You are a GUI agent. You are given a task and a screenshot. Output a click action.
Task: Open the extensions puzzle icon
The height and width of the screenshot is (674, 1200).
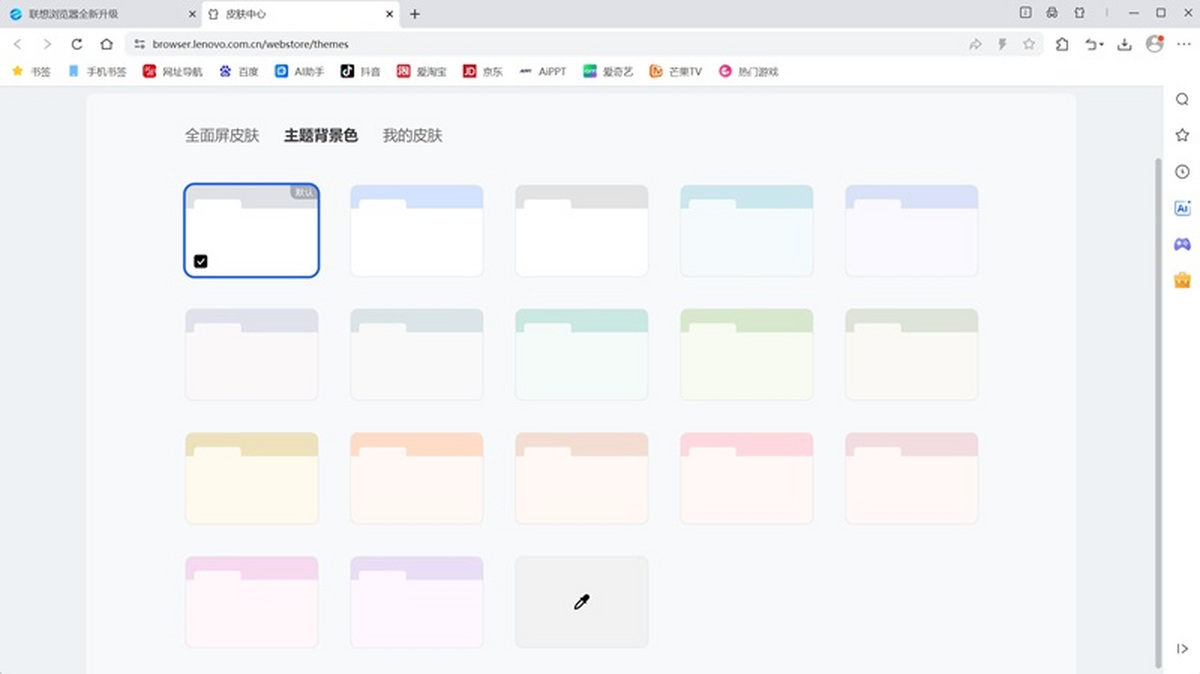coord(1062,44)
